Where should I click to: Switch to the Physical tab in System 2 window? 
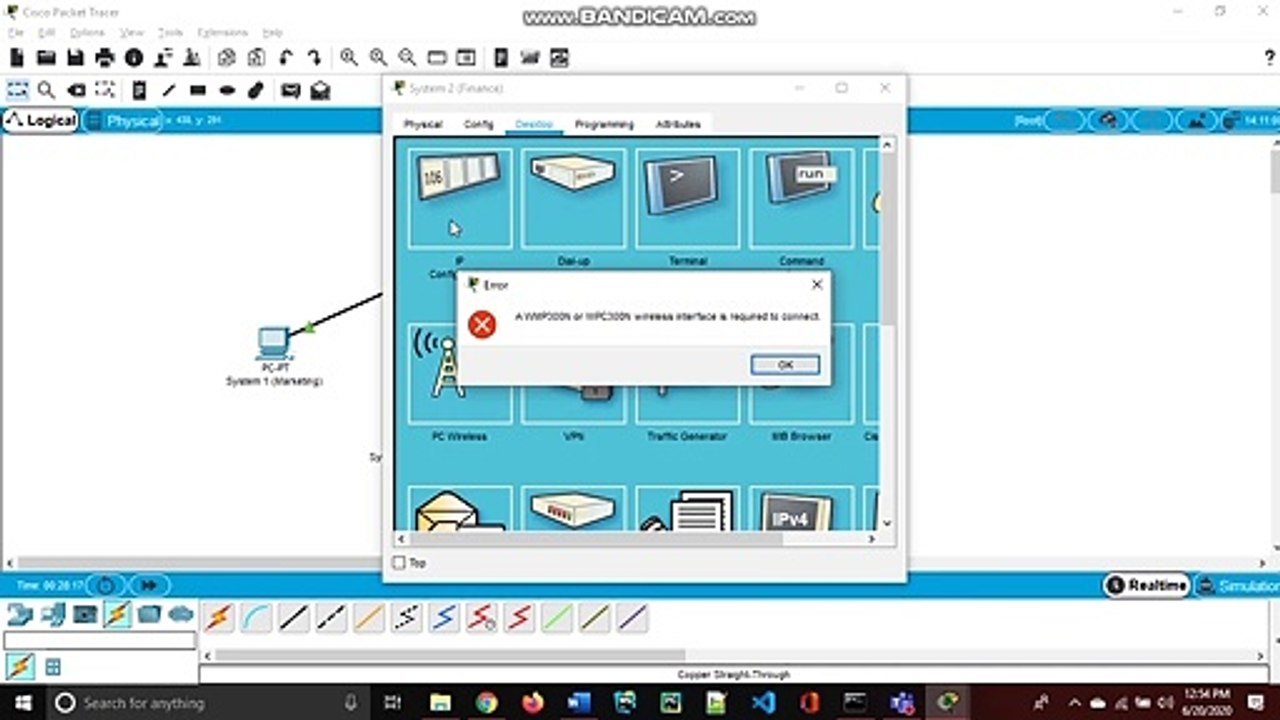(423, 124)
